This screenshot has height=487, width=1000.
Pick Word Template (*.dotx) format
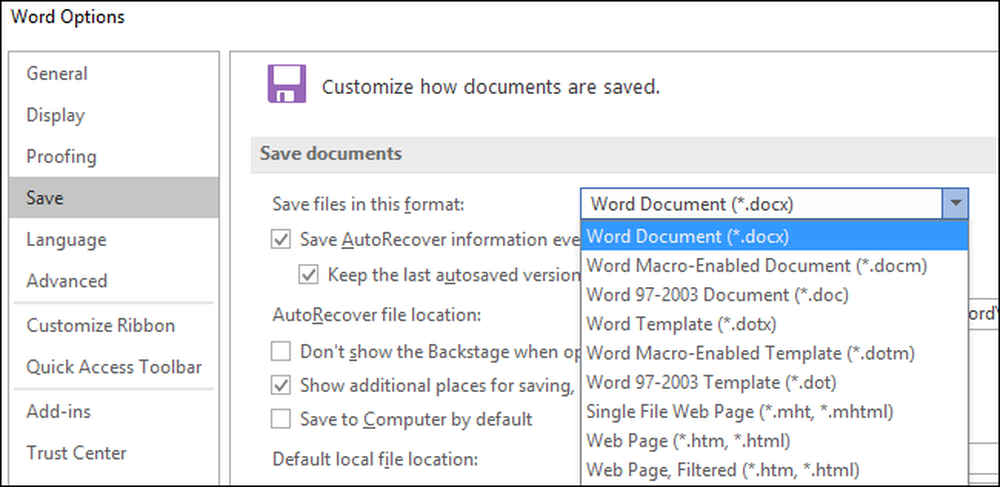click(774, 324)
